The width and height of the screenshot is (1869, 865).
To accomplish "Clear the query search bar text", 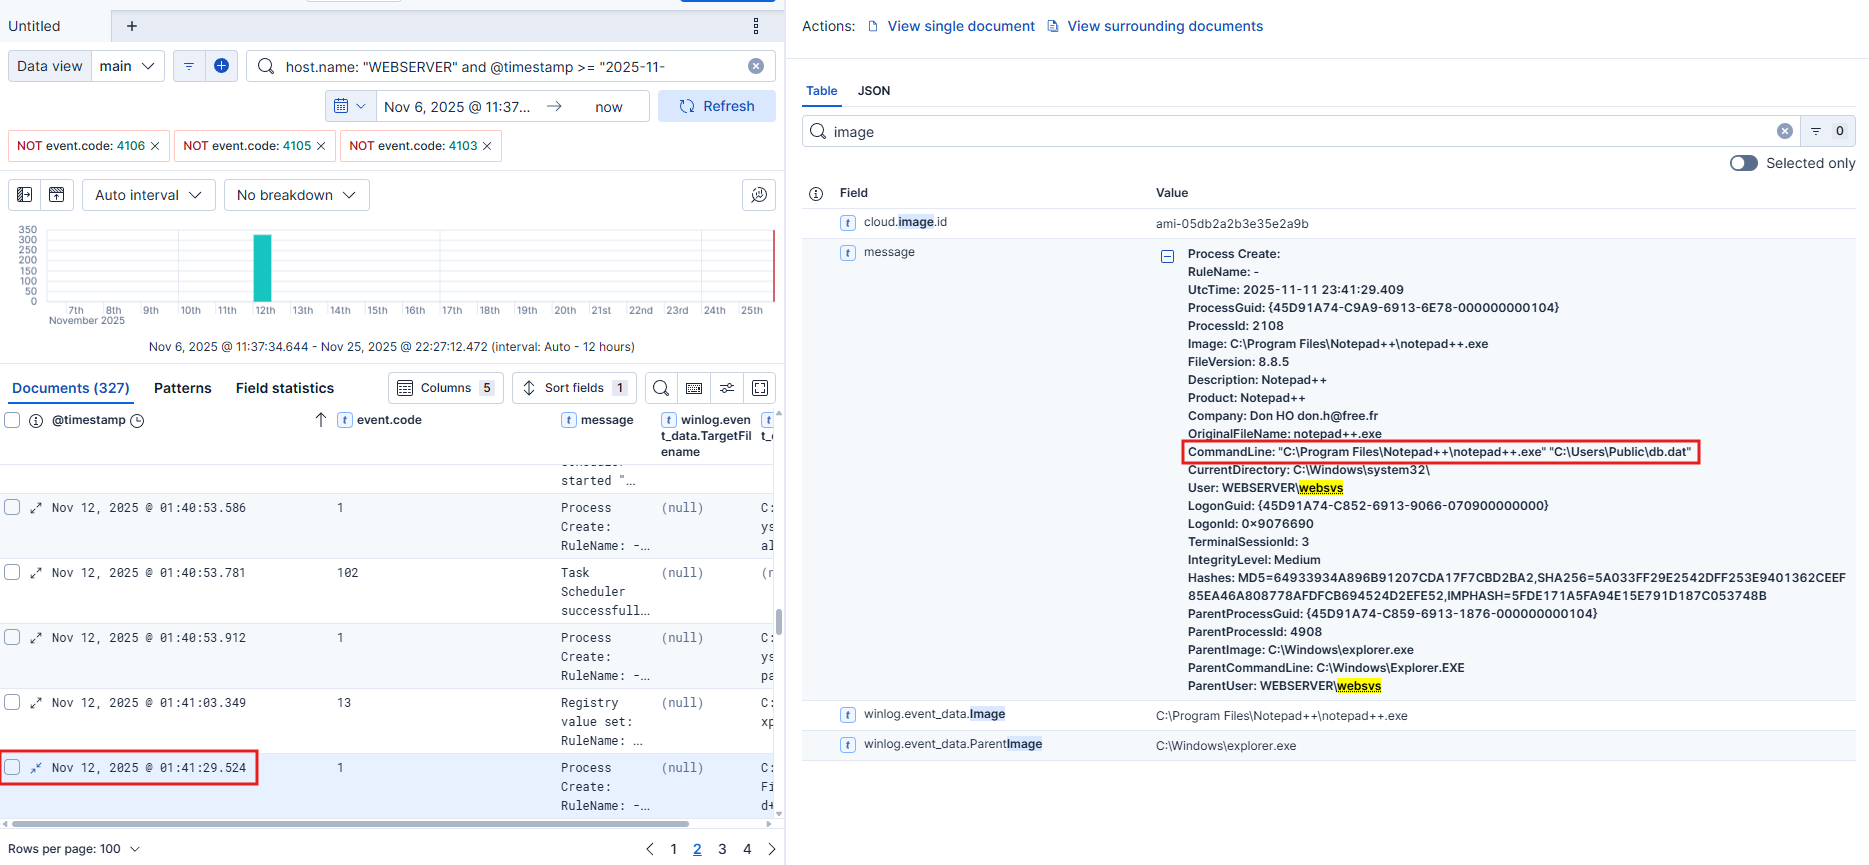I will coord(756,66).
